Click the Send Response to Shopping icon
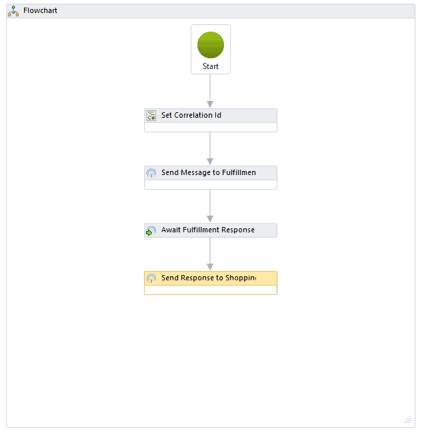The image size is (421, 430). pos(151,278)
